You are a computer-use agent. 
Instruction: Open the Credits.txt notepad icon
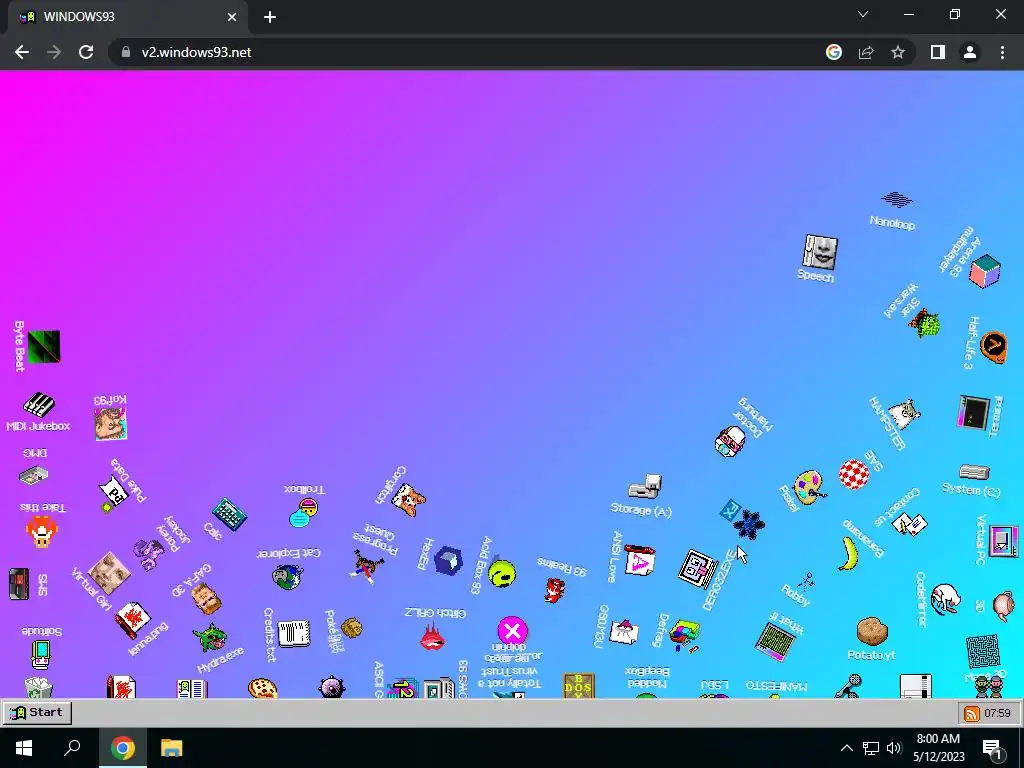[294, 633]
